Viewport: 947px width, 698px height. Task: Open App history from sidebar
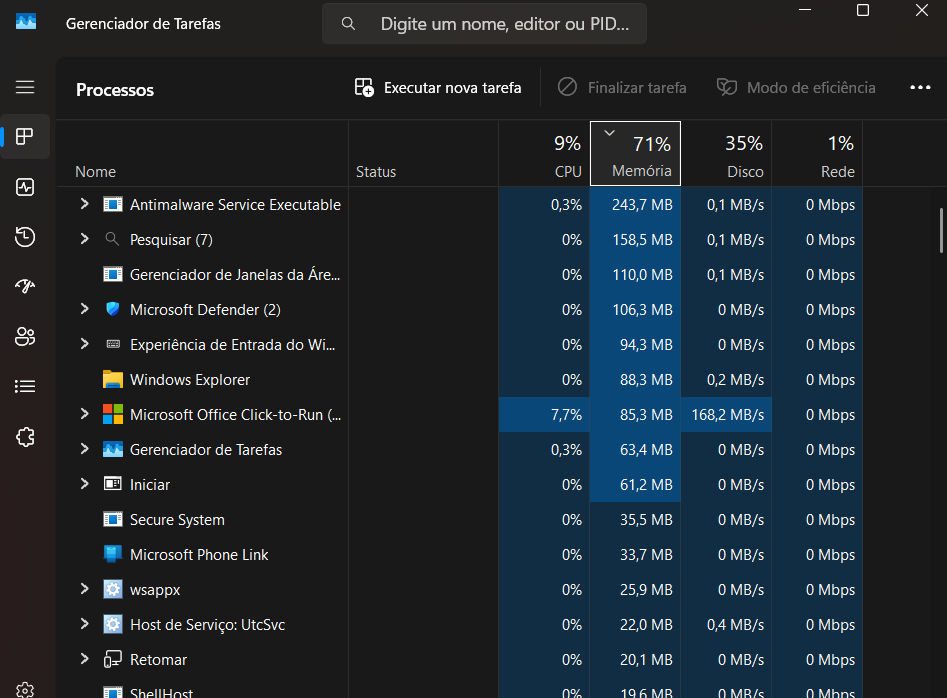(x=25, y=237)
